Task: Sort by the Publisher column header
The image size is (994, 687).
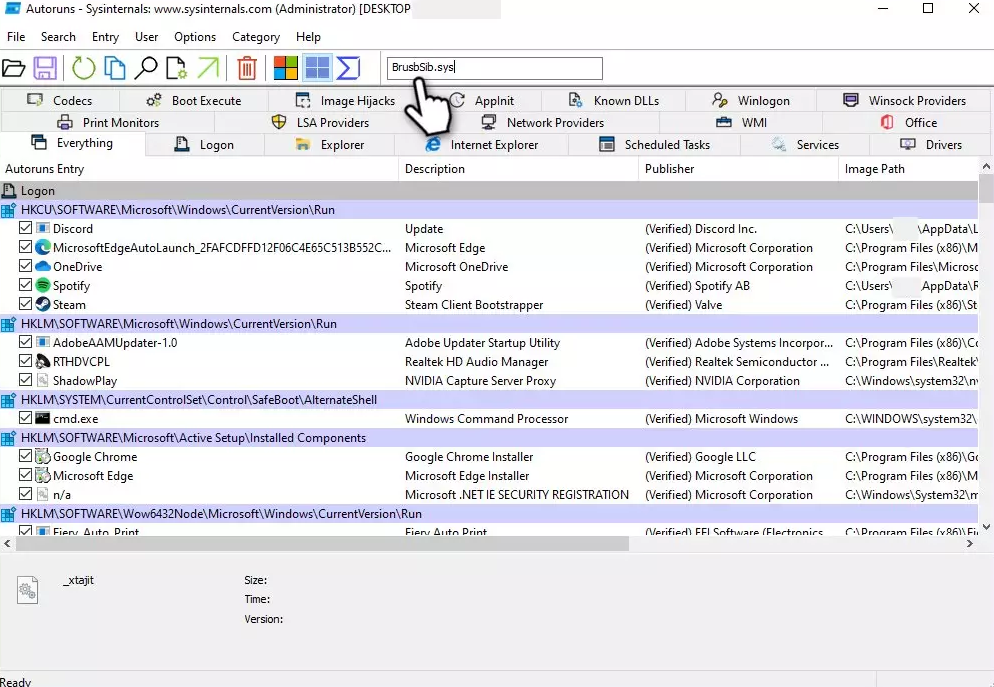Action: coord(670,169)
